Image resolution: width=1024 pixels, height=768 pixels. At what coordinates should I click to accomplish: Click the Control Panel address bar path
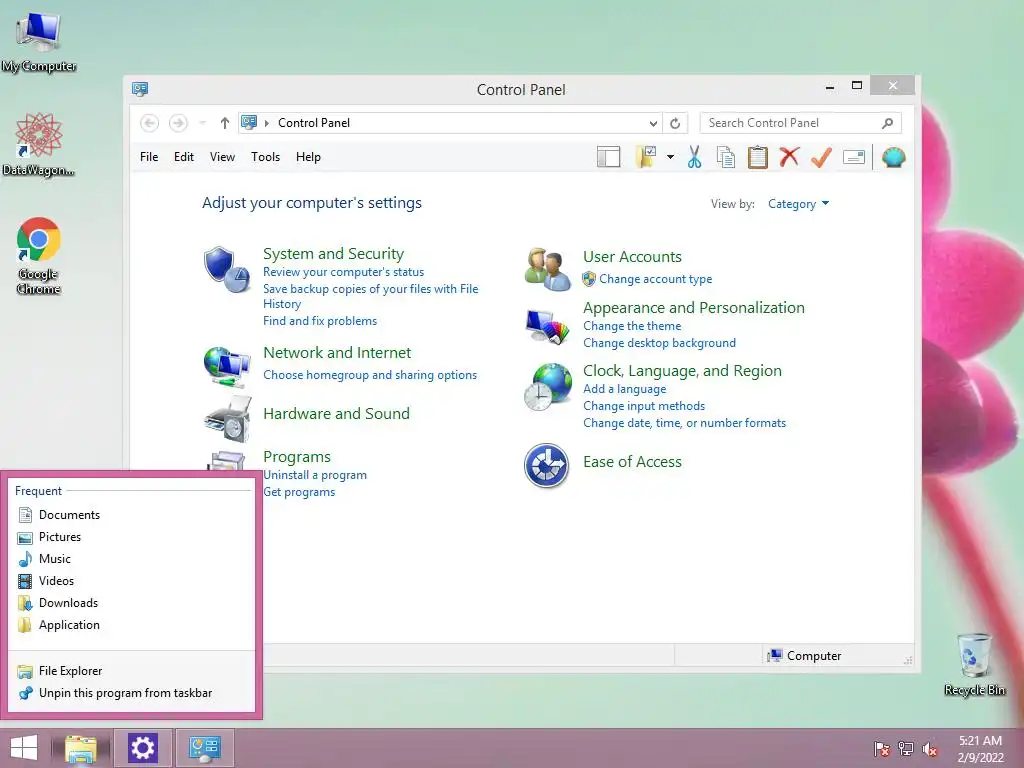pos(313,123)
